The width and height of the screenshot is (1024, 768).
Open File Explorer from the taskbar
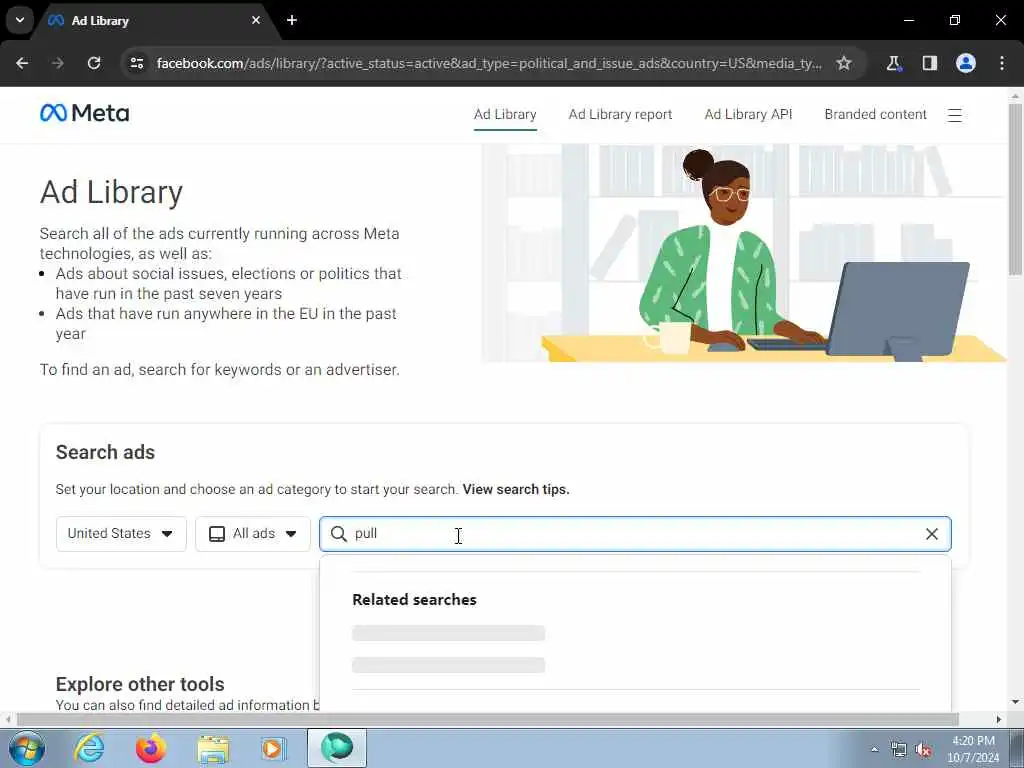pos(213,748)
